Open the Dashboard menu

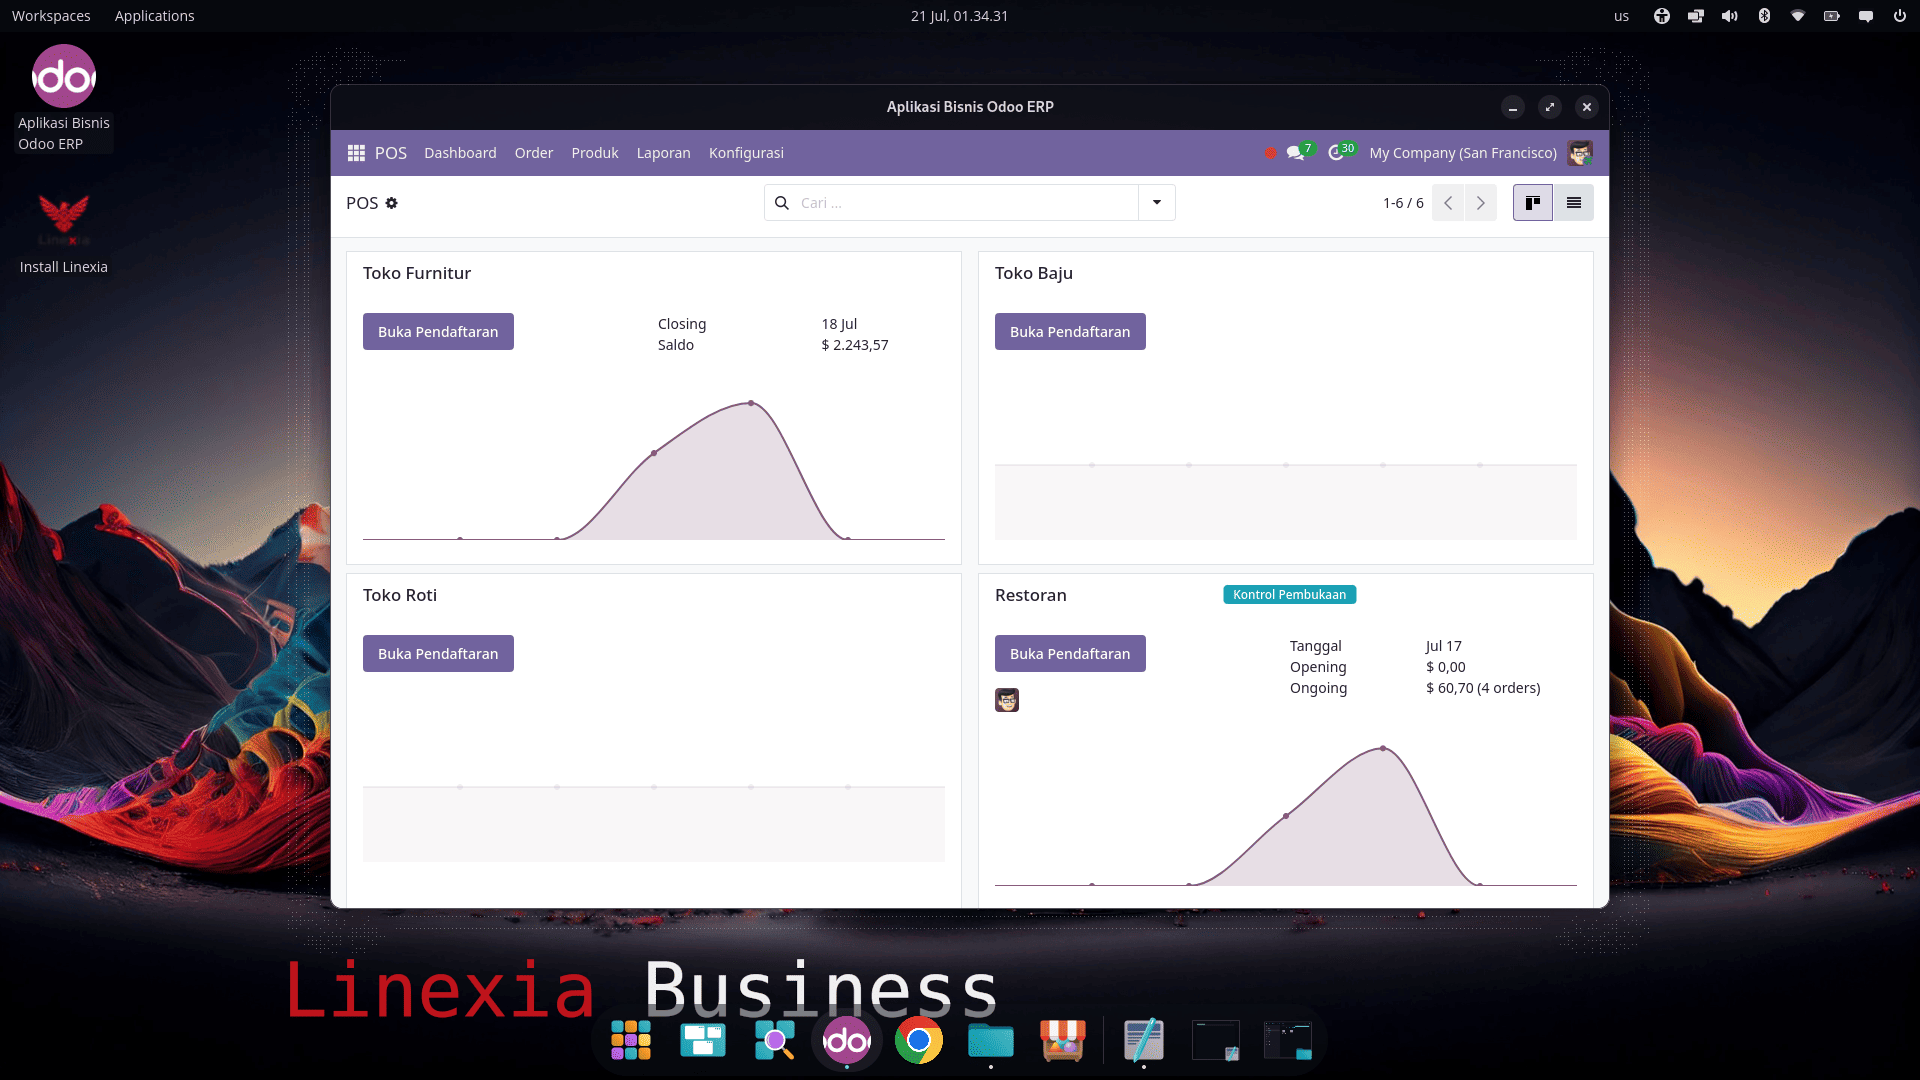tap(460, 153)
